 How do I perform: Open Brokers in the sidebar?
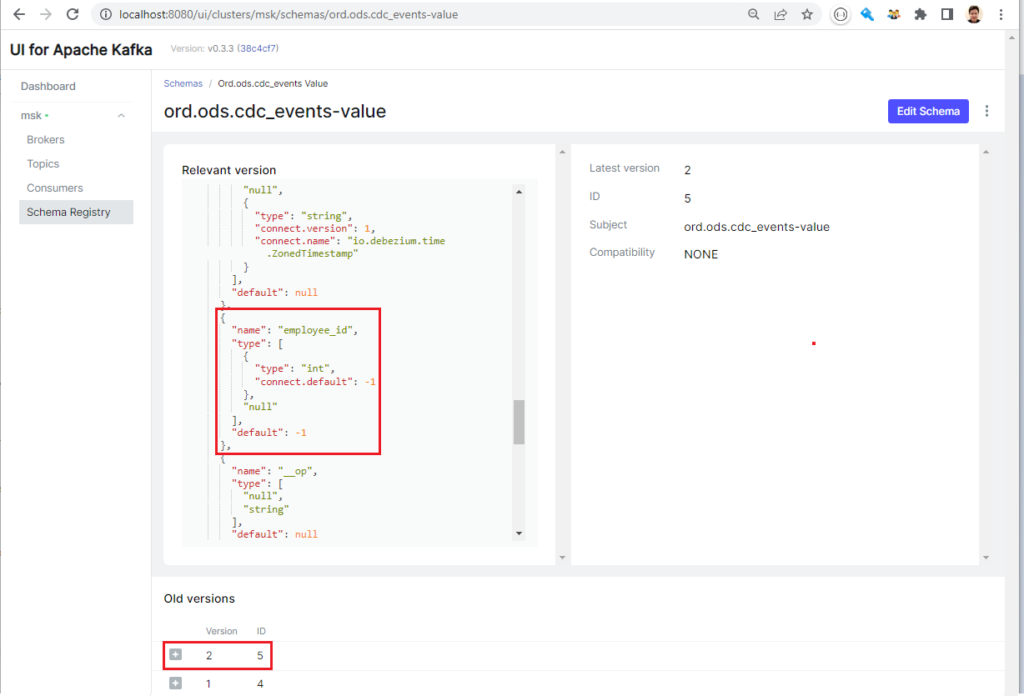(46, 140)
